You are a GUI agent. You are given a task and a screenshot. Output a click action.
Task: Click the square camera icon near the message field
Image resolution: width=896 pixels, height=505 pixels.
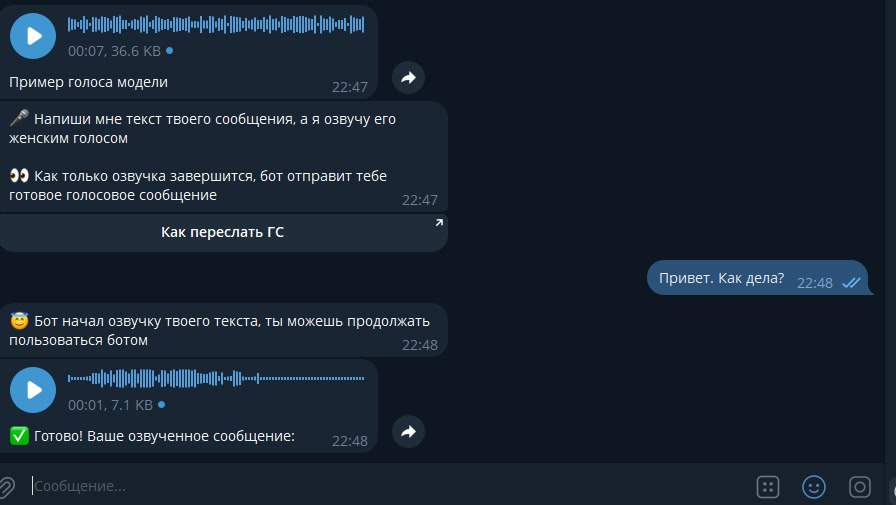[x=859, y=487]
